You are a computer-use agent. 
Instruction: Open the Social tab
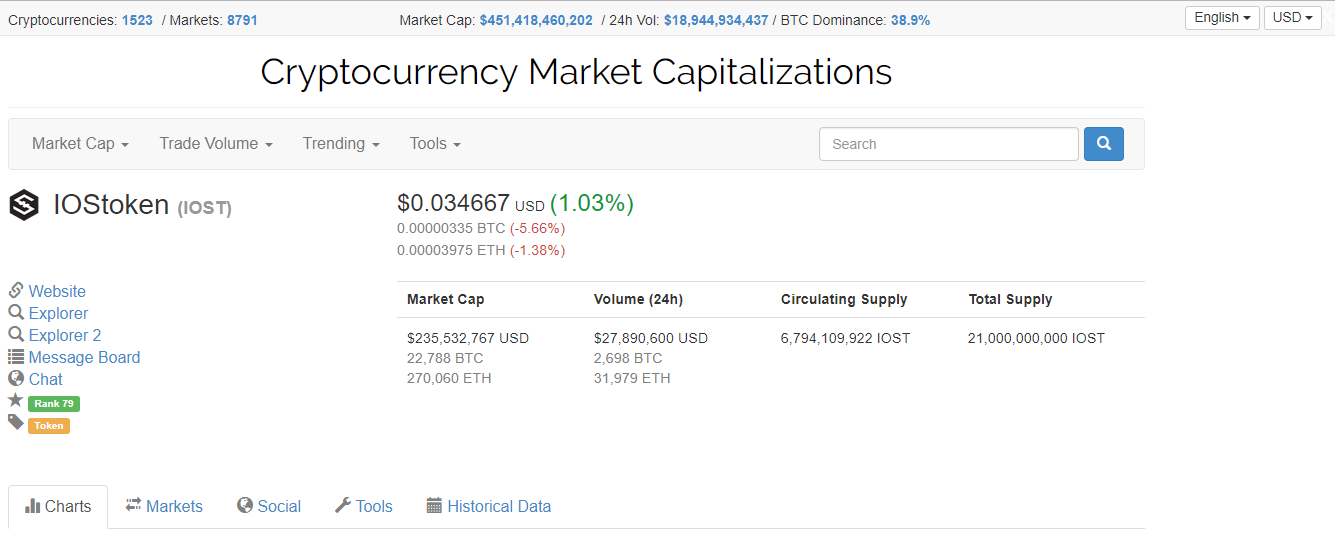pos(268,506)
